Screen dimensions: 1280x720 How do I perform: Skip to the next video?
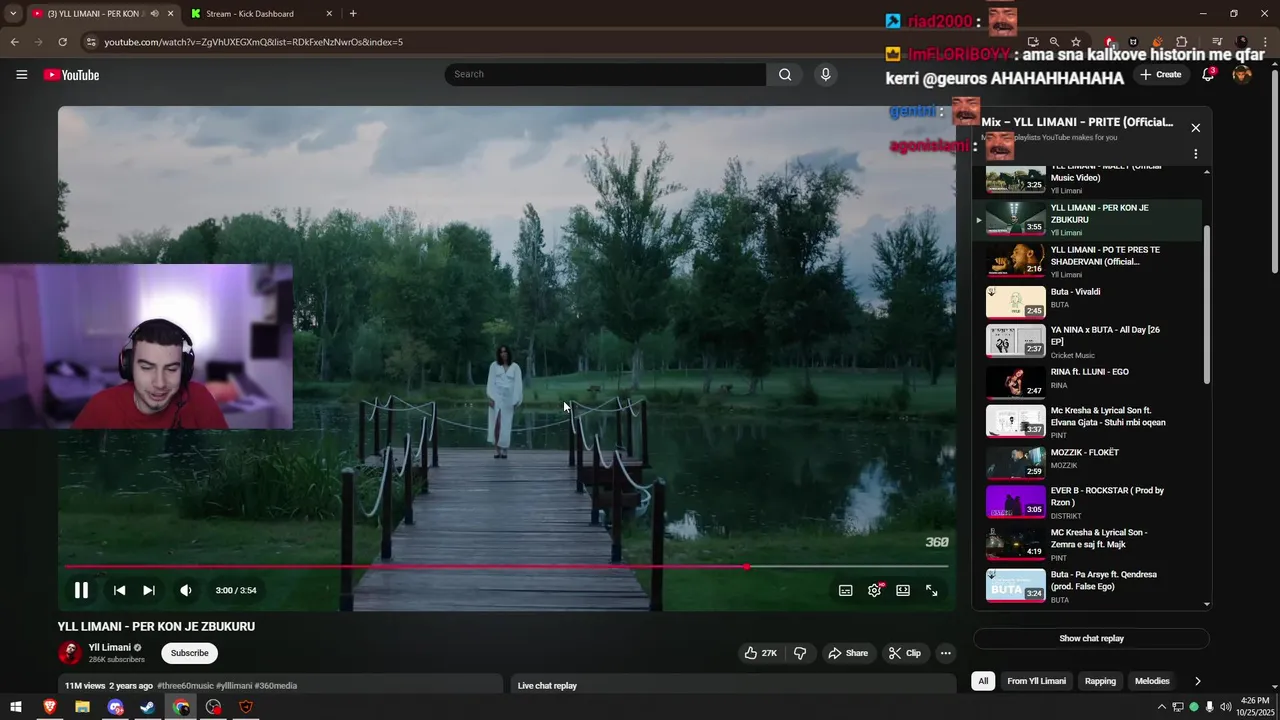point(149,590)
